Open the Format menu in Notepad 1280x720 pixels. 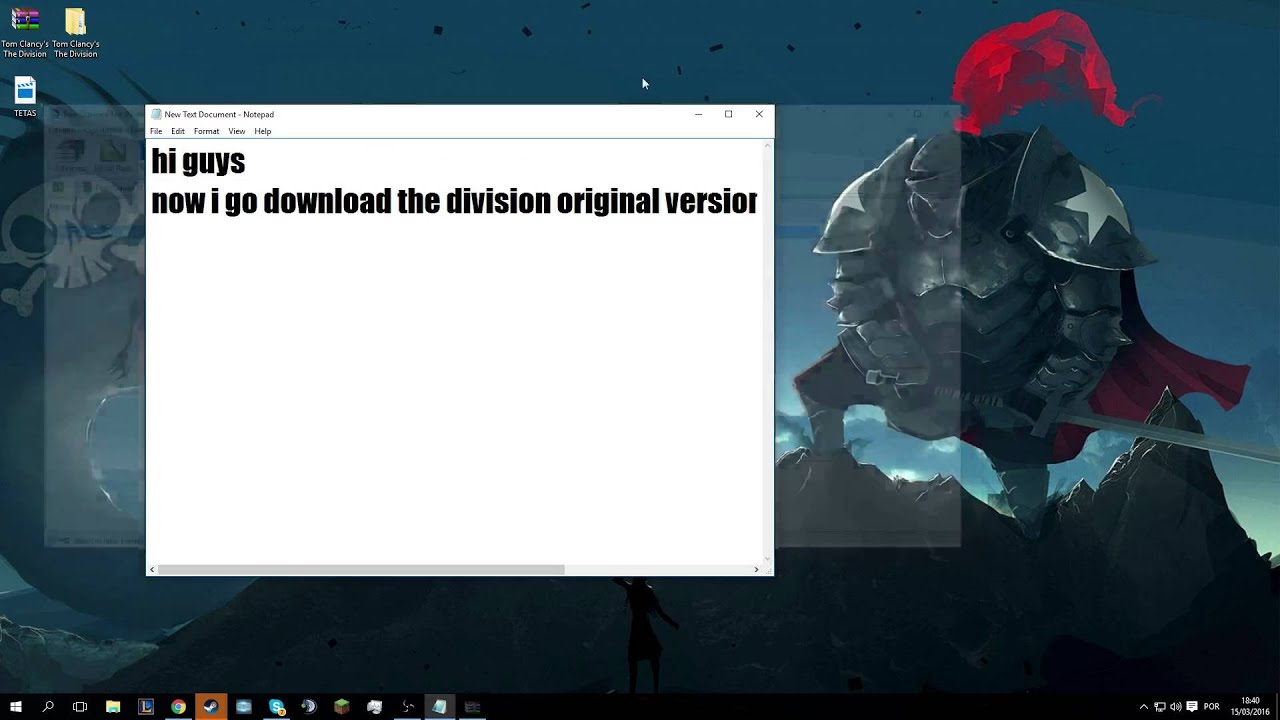(206, 131)
